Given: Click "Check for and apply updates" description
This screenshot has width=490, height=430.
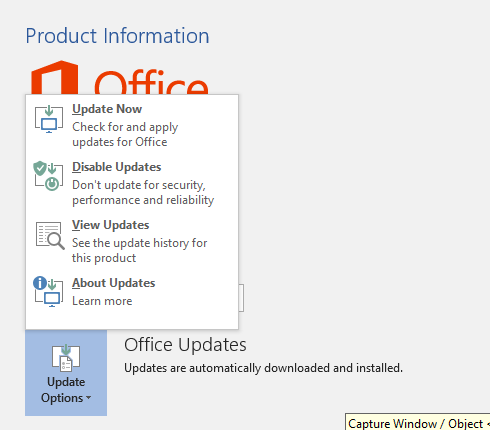Looking at the screenshot, I should coord(125,134).
